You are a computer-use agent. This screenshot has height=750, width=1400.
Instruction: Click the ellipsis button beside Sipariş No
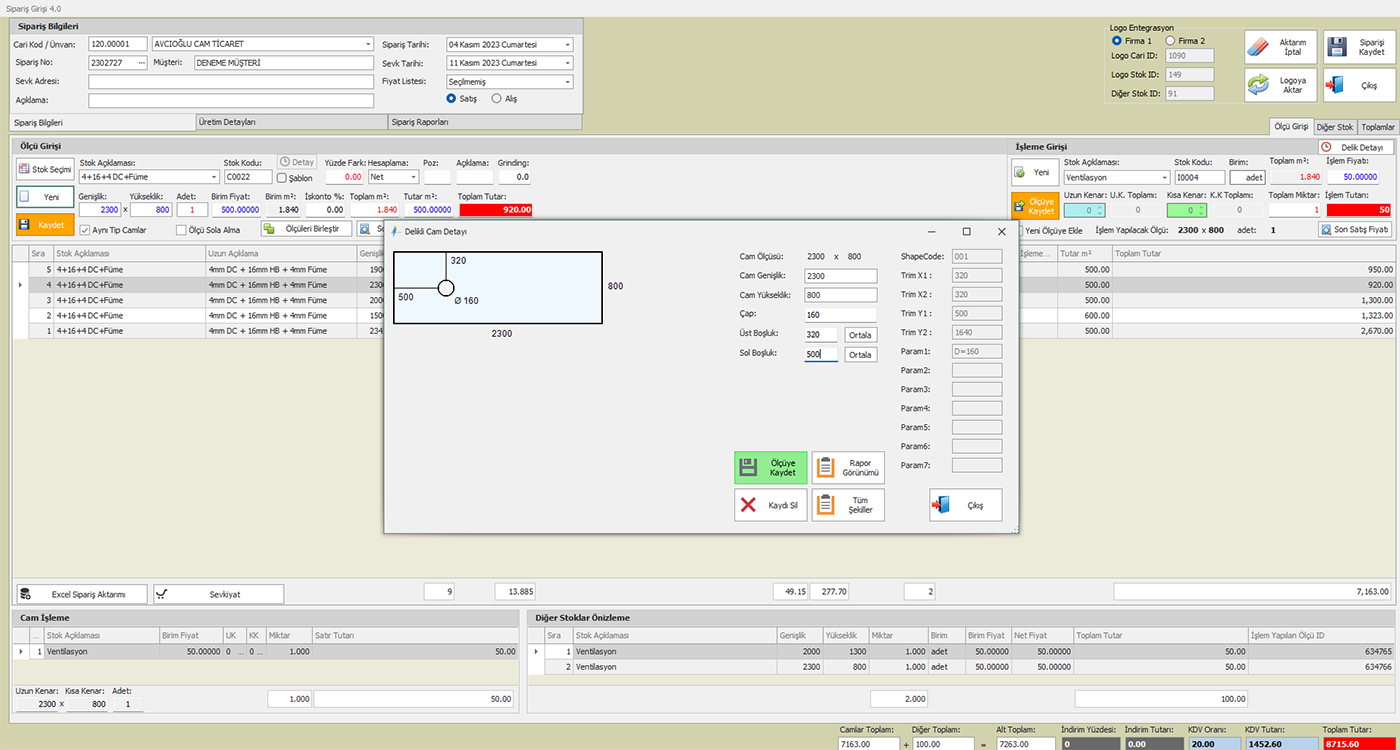[x=141, y=63]
